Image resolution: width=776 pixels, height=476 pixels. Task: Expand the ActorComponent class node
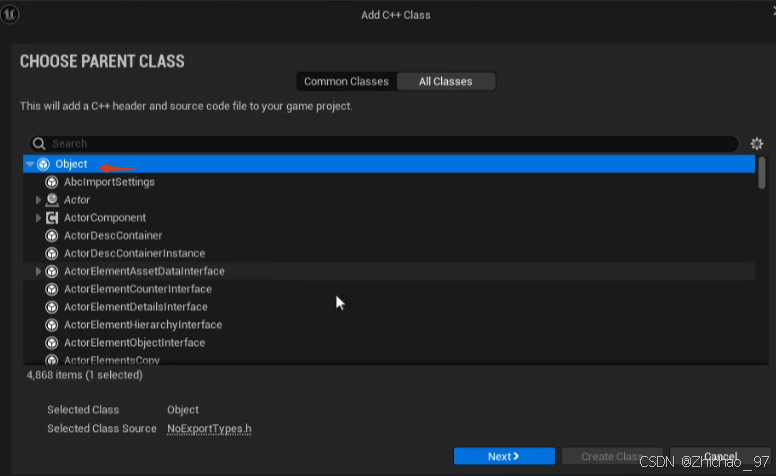[x=39, y=218]
